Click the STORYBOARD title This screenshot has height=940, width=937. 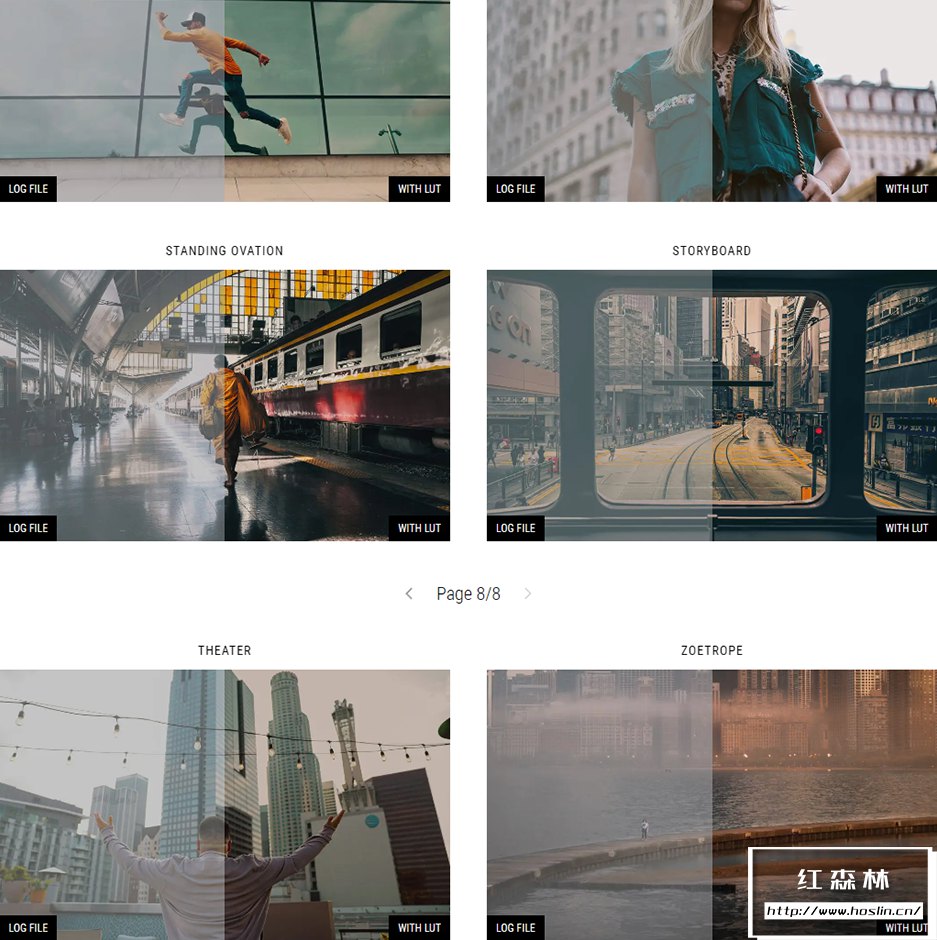pos(712,251)
